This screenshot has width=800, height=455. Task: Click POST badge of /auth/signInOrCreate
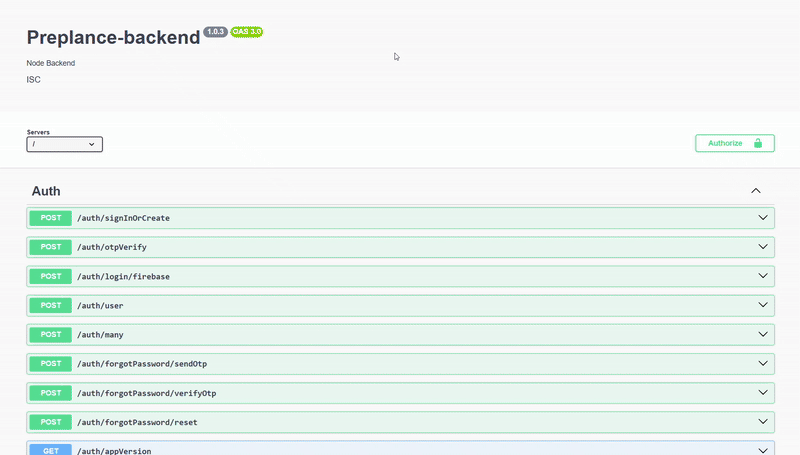pos(51,218)
